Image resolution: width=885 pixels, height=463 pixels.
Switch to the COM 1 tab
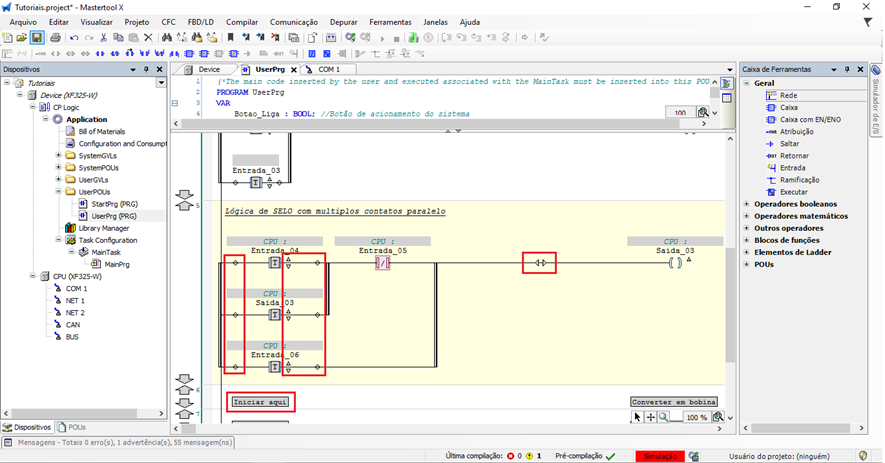tap(328, 69)
